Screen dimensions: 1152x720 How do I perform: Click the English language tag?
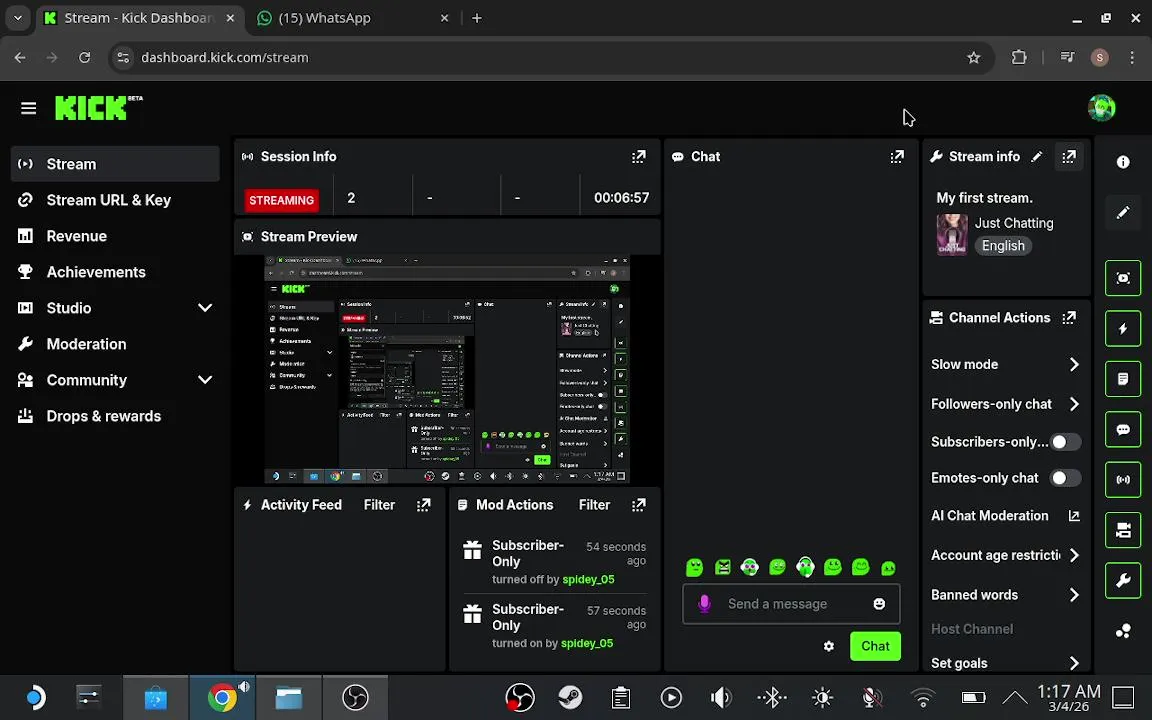point(1003,246)
